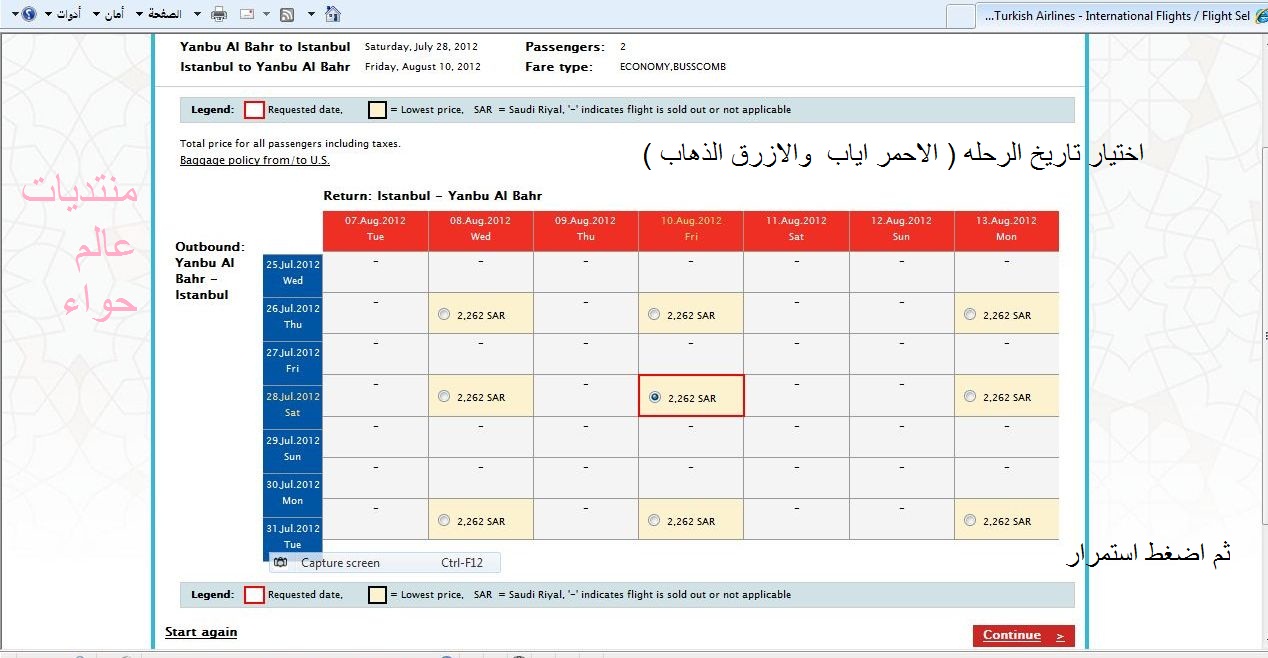Open the Baggage policy from/to U.S. link
Image resolution: width=1268 pixels, height=658 pixels.
(x=254, y=160)
